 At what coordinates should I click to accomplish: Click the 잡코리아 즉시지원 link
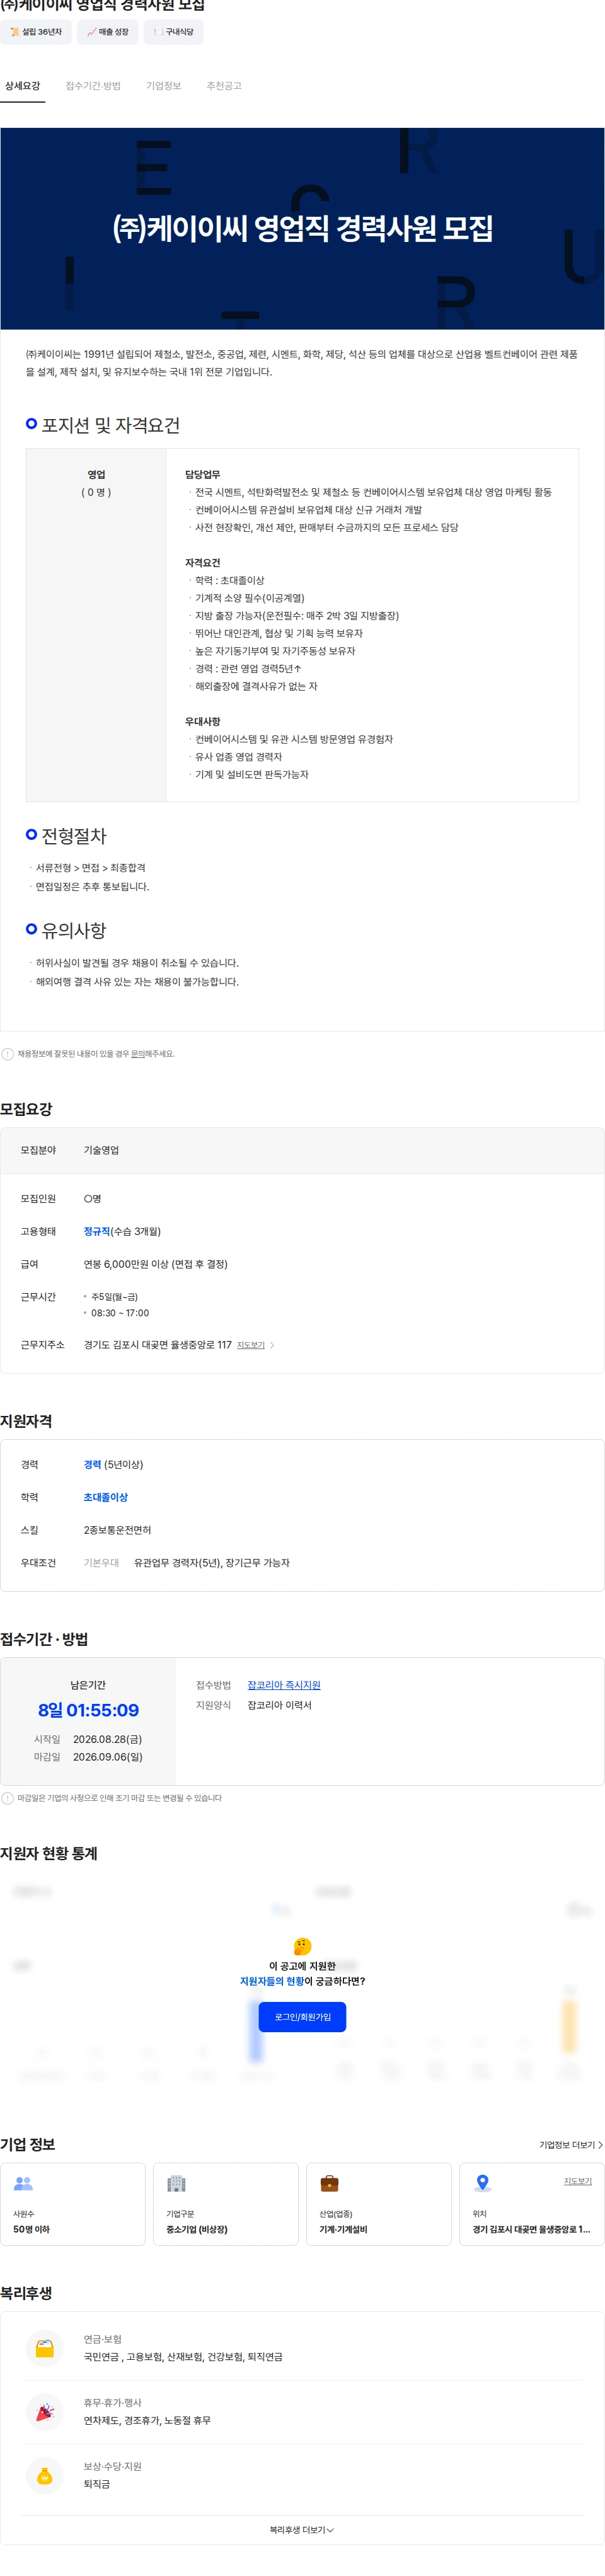pos(284,1685)
